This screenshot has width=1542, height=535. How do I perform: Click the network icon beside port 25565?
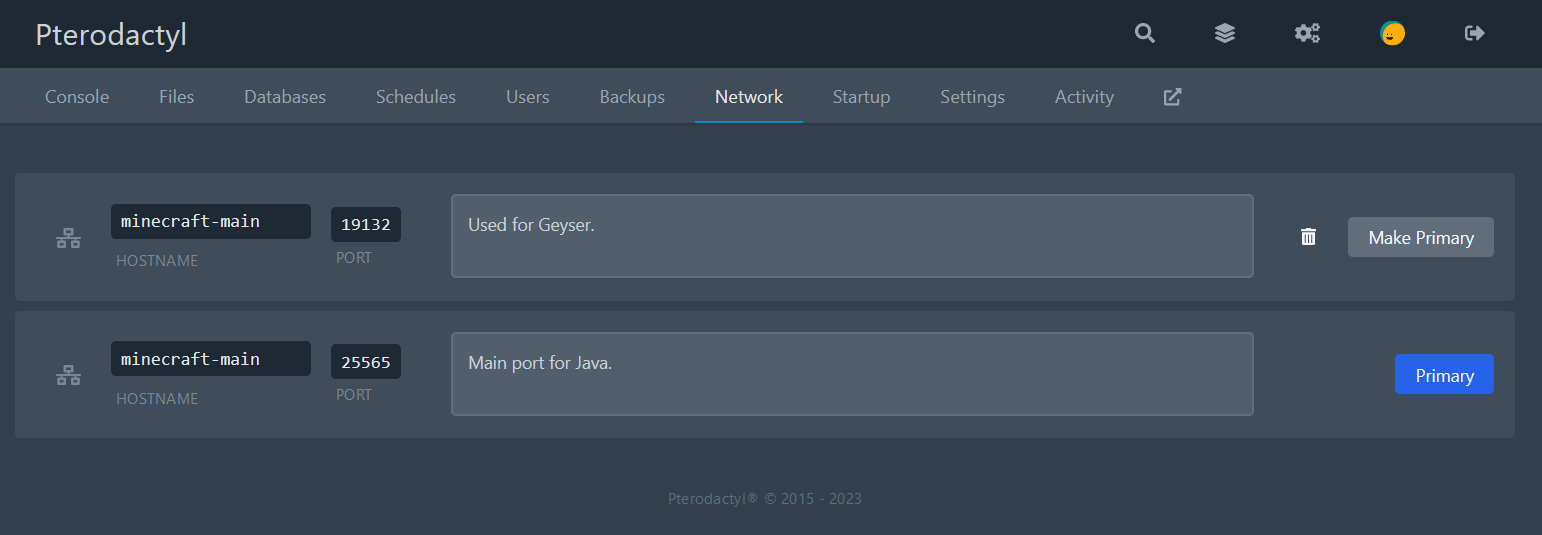pos(68,376)
